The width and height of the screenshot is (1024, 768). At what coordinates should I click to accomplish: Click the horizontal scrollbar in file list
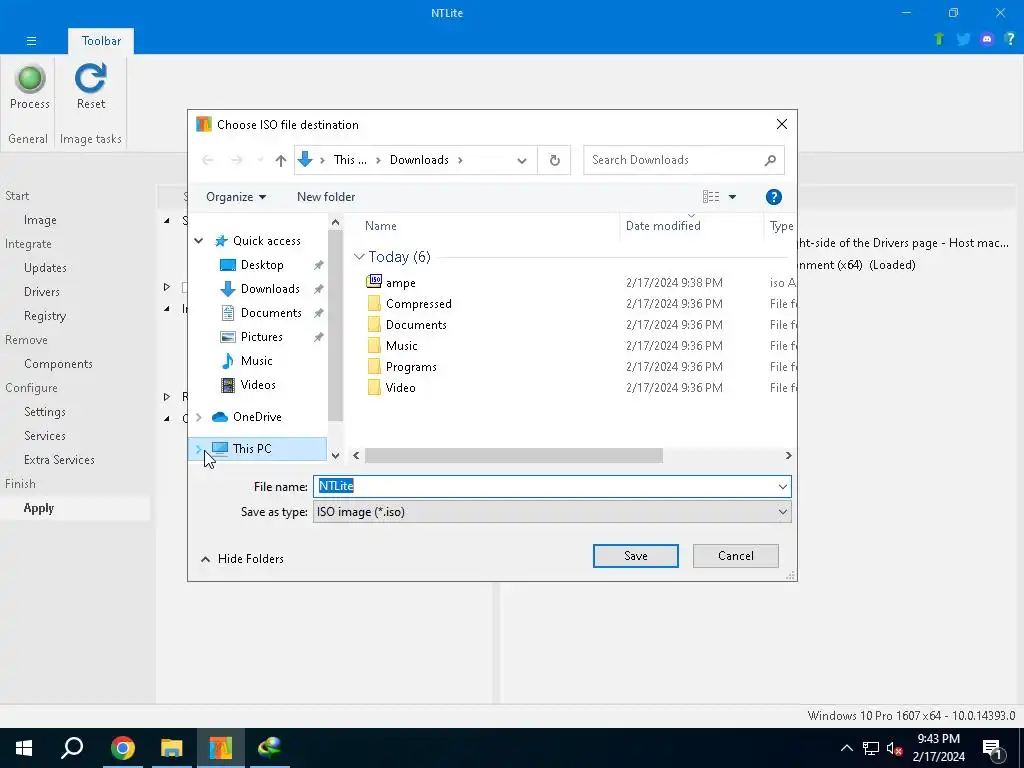click(x=513, y=455)
